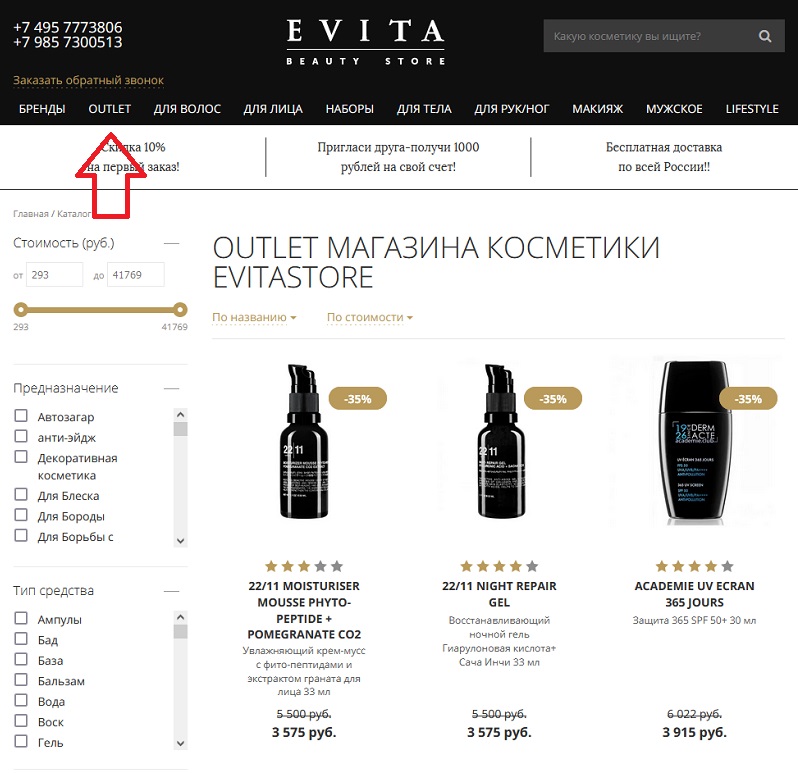Open the ДЛЯ ВОЛОС menu item
Viewport: 798px width, 773px height.
(x=187, y=109)
